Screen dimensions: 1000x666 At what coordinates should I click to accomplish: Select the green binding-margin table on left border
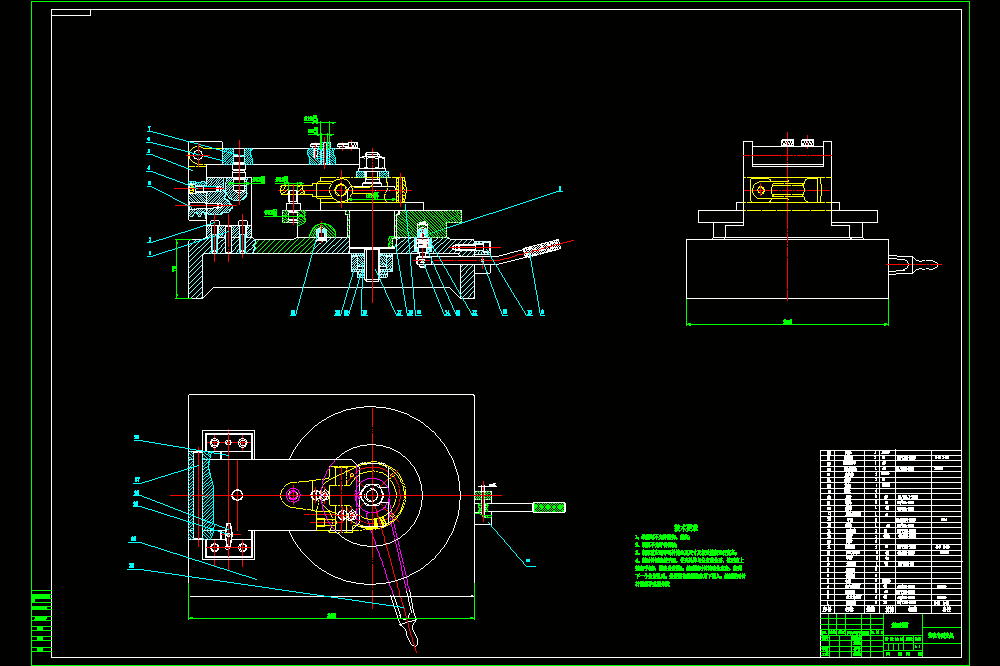click(41, 622)
